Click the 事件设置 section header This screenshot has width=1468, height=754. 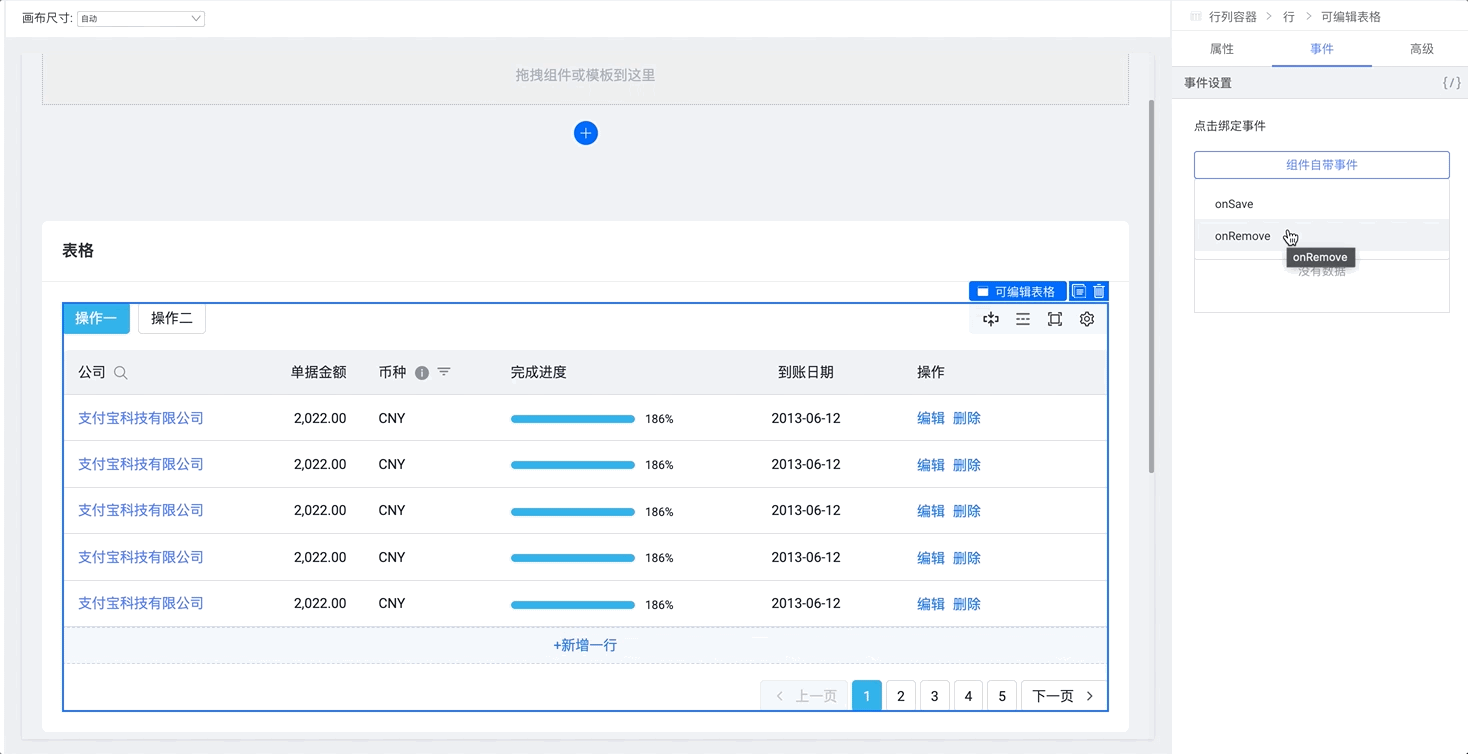[1208, 83]
